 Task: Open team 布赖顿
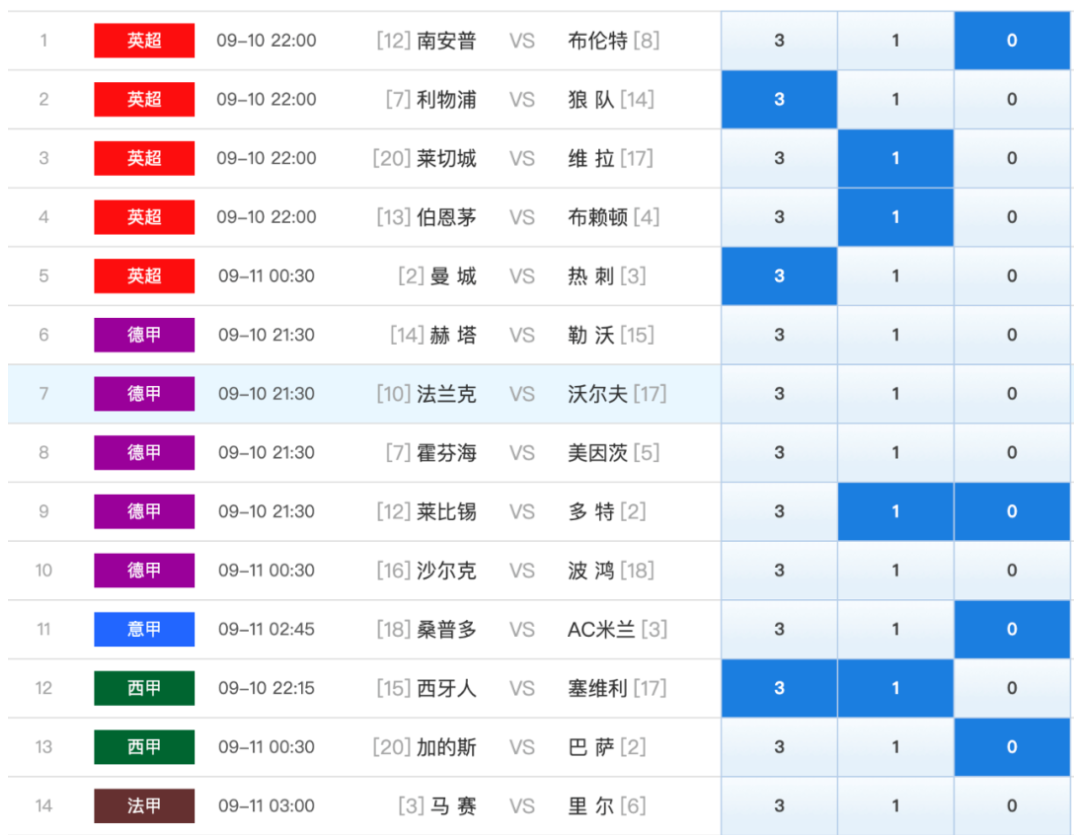(x=597, y=218)
